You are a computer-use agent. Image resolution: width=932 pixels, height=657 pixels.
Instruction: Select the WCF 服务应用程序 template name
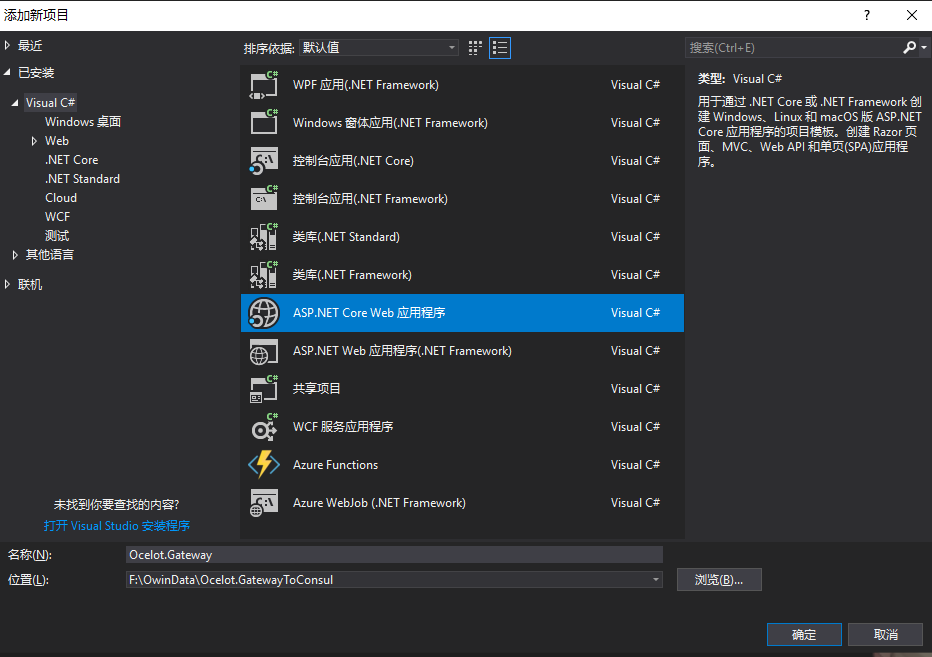tap(343, 427)
